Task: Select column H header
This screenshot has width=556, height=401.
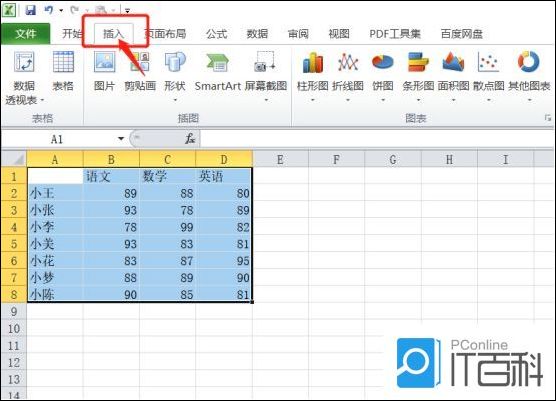Action: coord(449,160)
